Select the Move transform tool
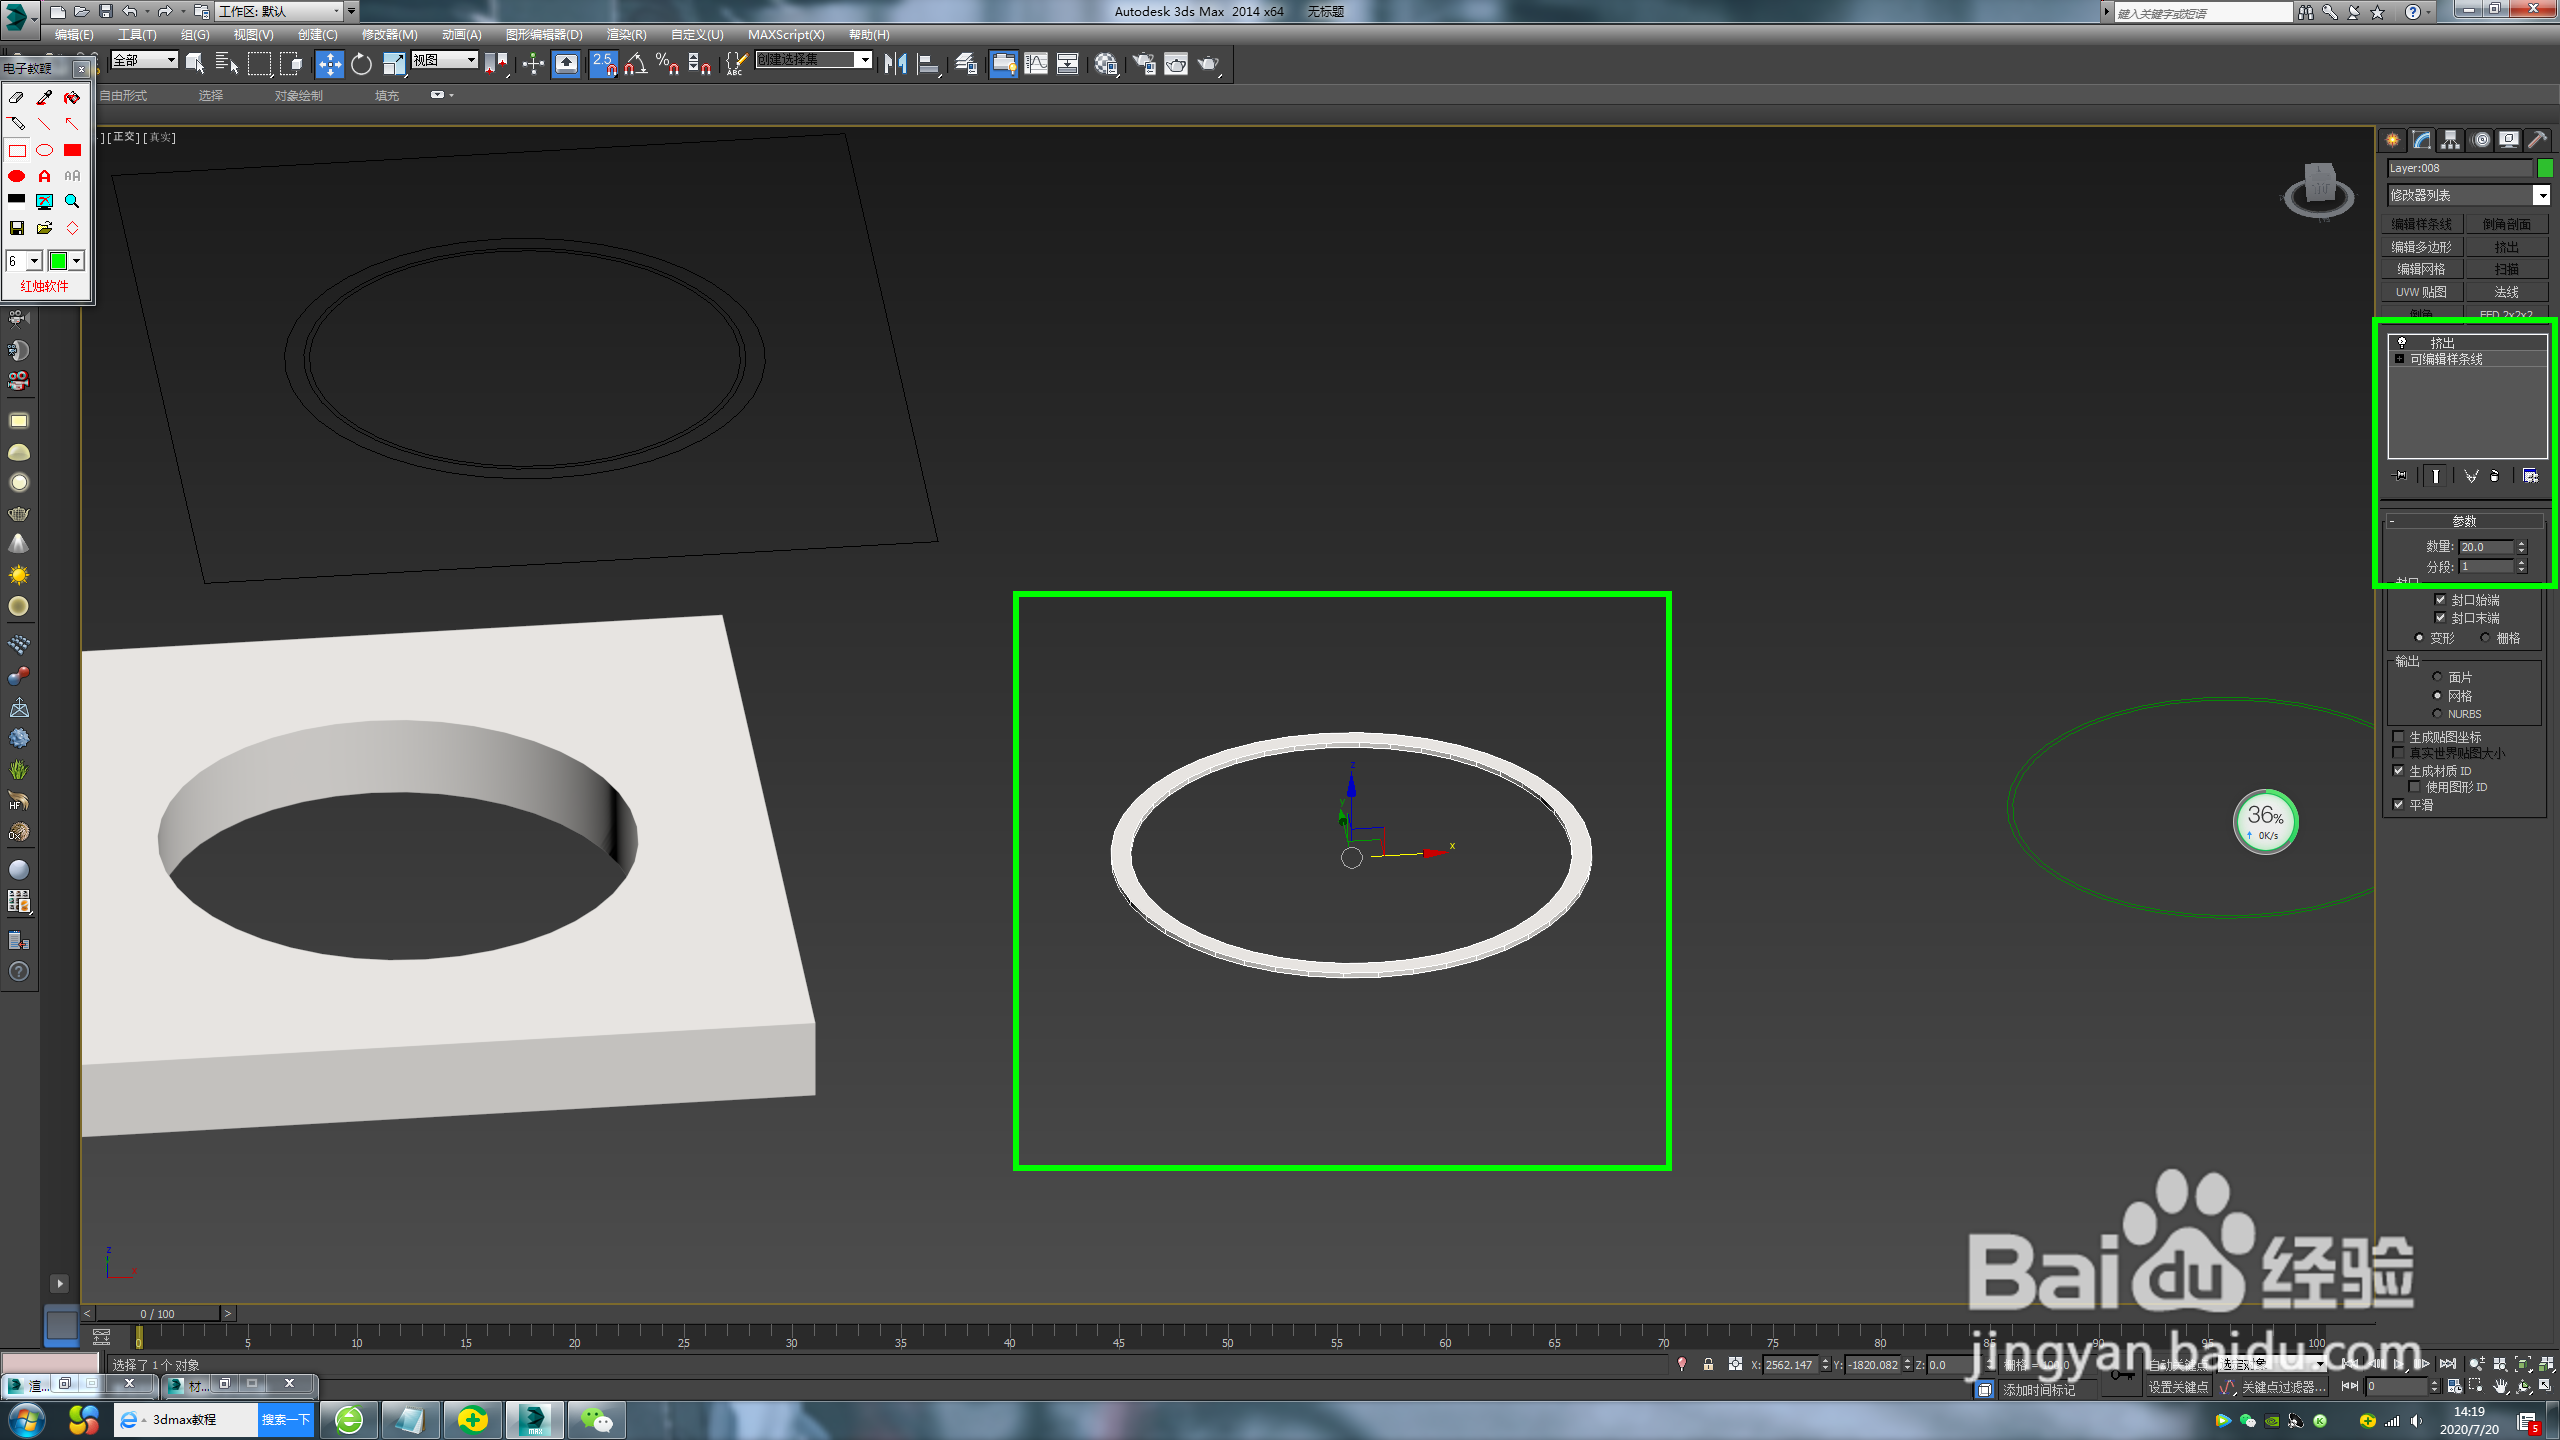 329,64
